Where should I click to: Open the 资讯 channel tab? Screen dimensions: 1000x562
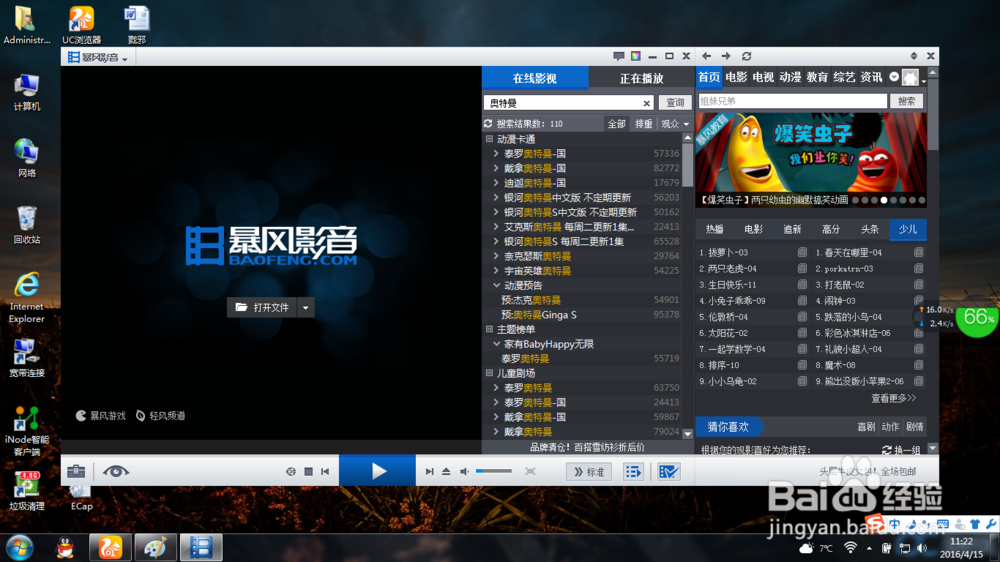pos(871,77)
